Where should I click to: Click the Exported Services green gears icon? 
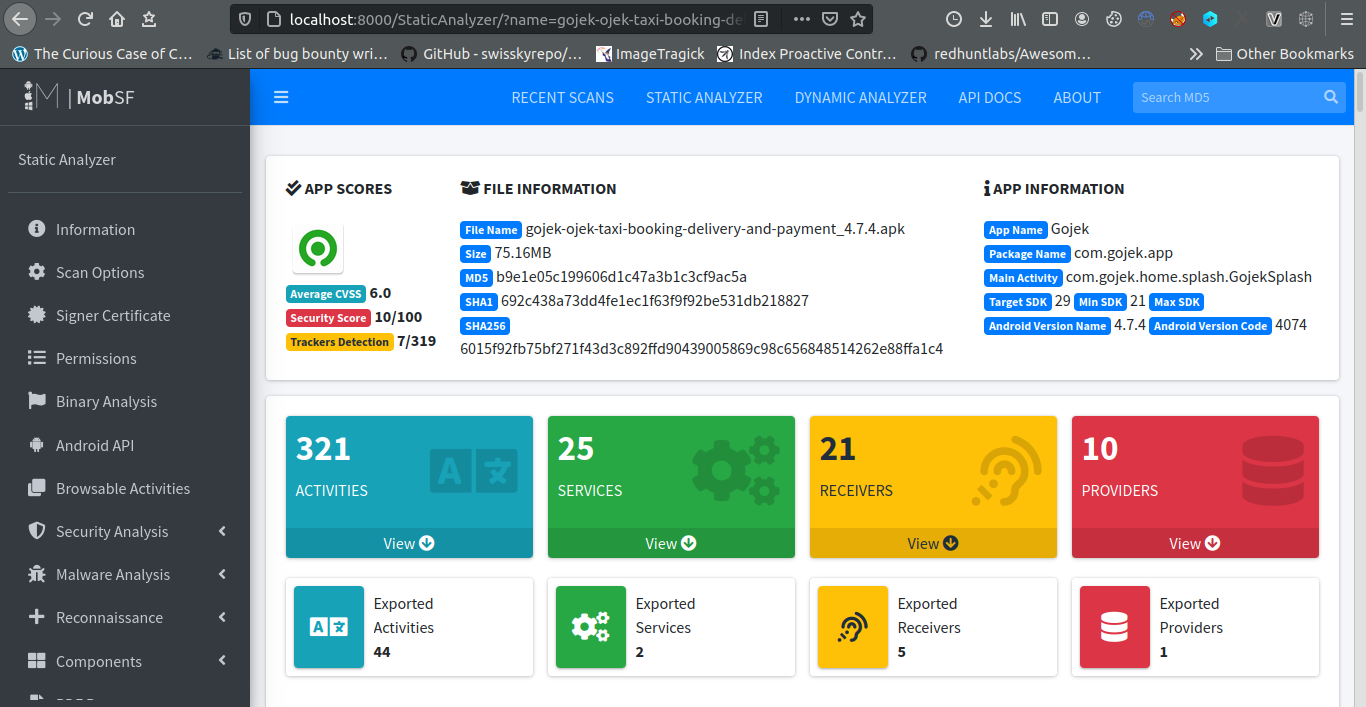pos(591,627)
